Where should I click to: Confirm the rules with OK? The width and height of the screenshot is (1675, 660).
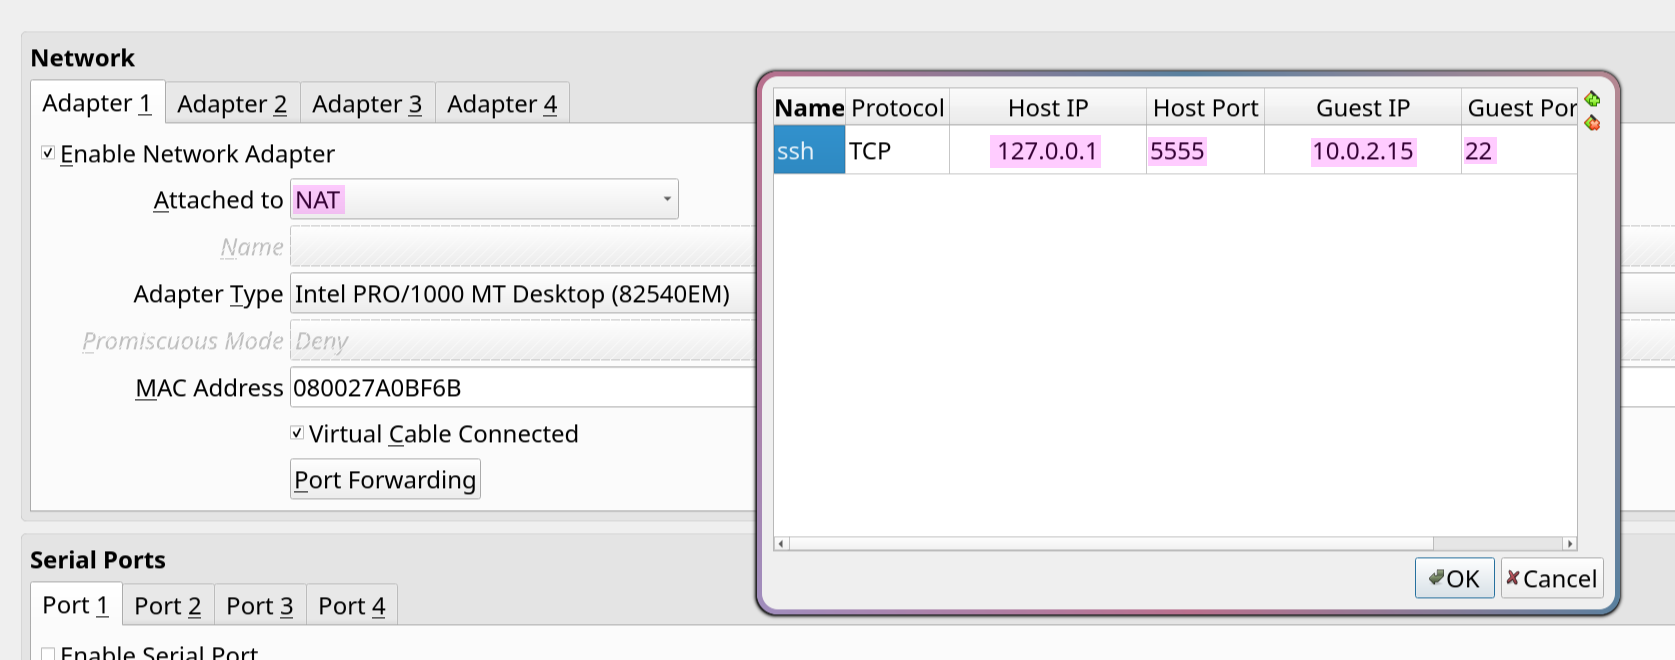(x=1454, y=579)
